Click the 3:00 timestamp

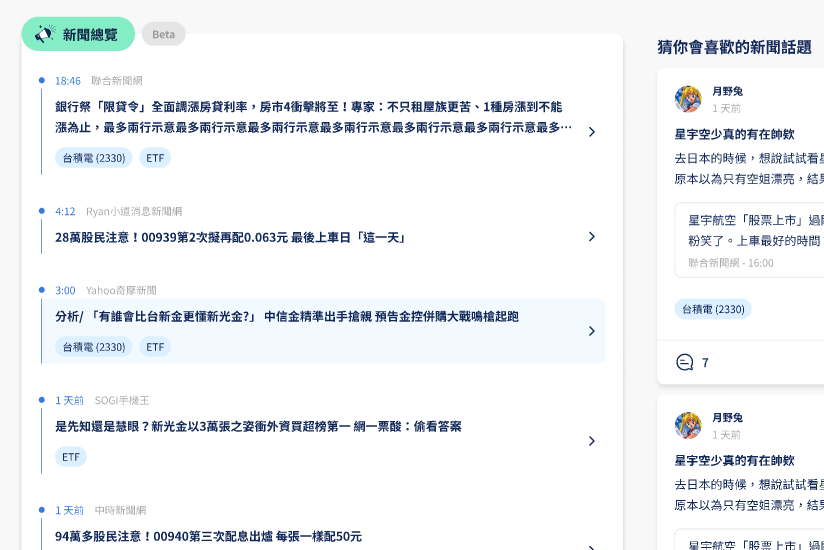65,290
